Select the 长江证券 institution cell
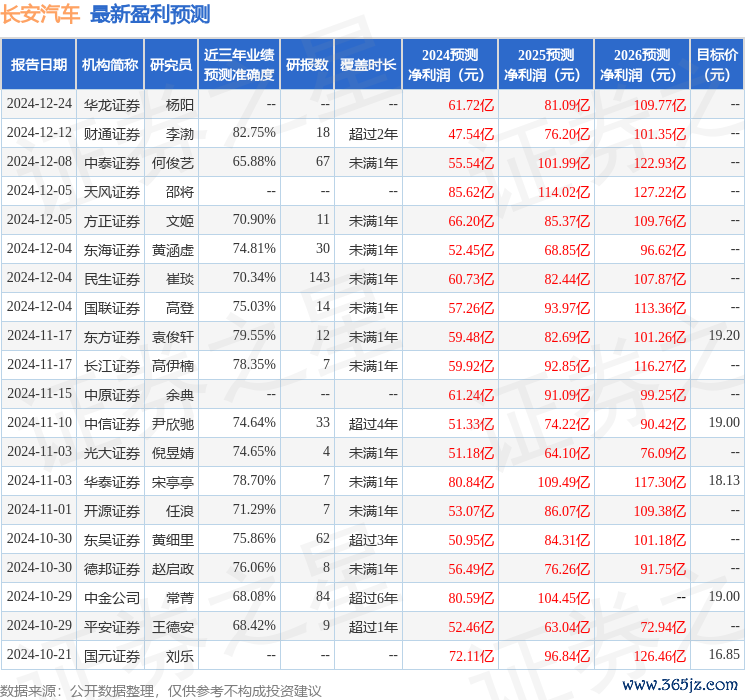The image size is (745, 700). tap(112, 366)
